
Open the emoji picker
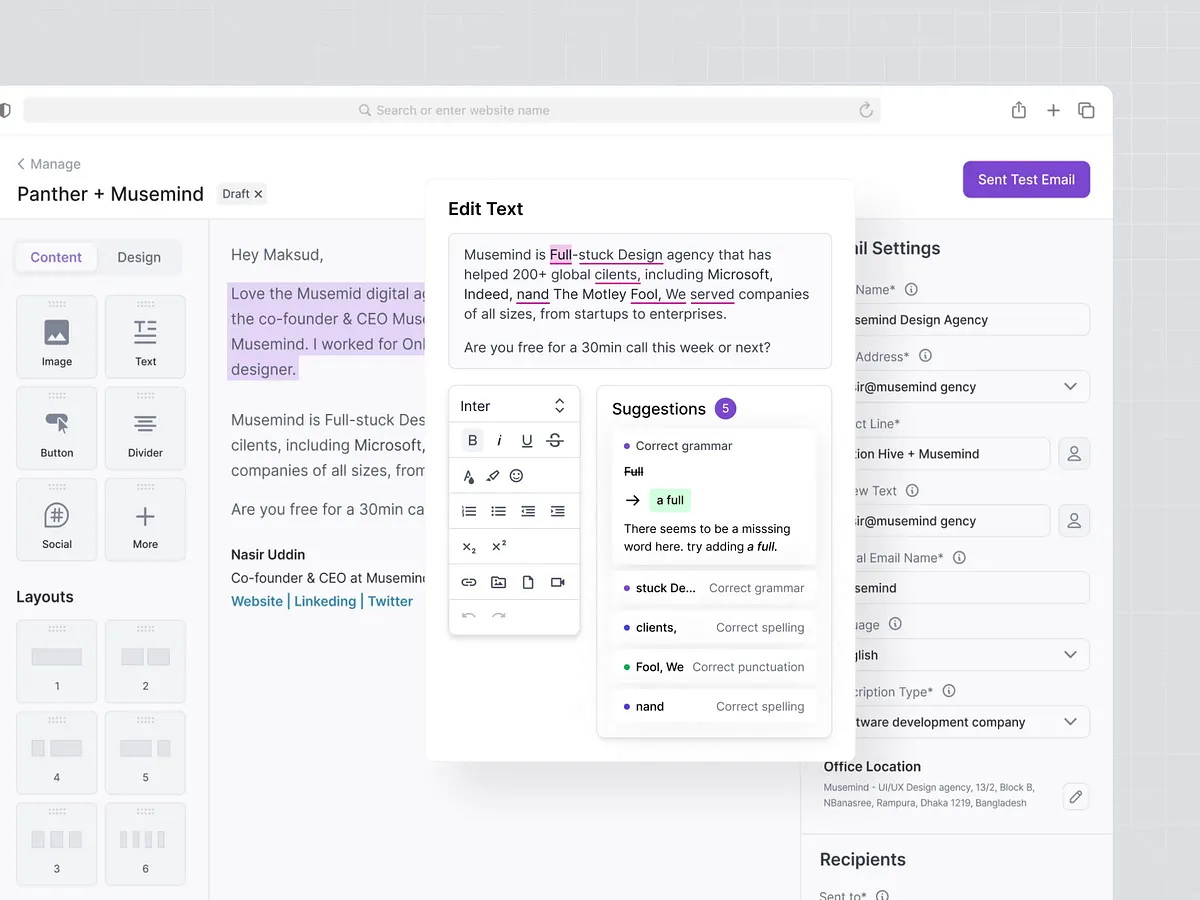[x=516, y=476]
